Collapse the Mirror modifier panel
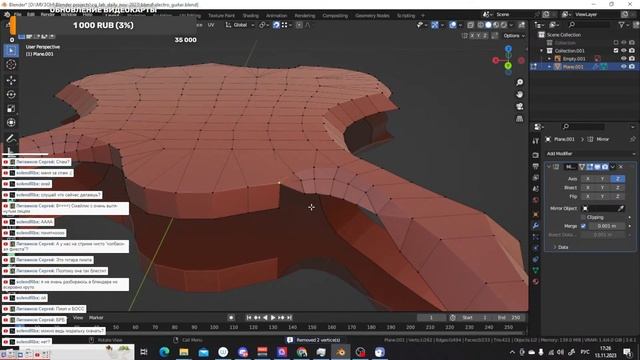This screenshot has height=360, width=640. [x=549, y=167]
